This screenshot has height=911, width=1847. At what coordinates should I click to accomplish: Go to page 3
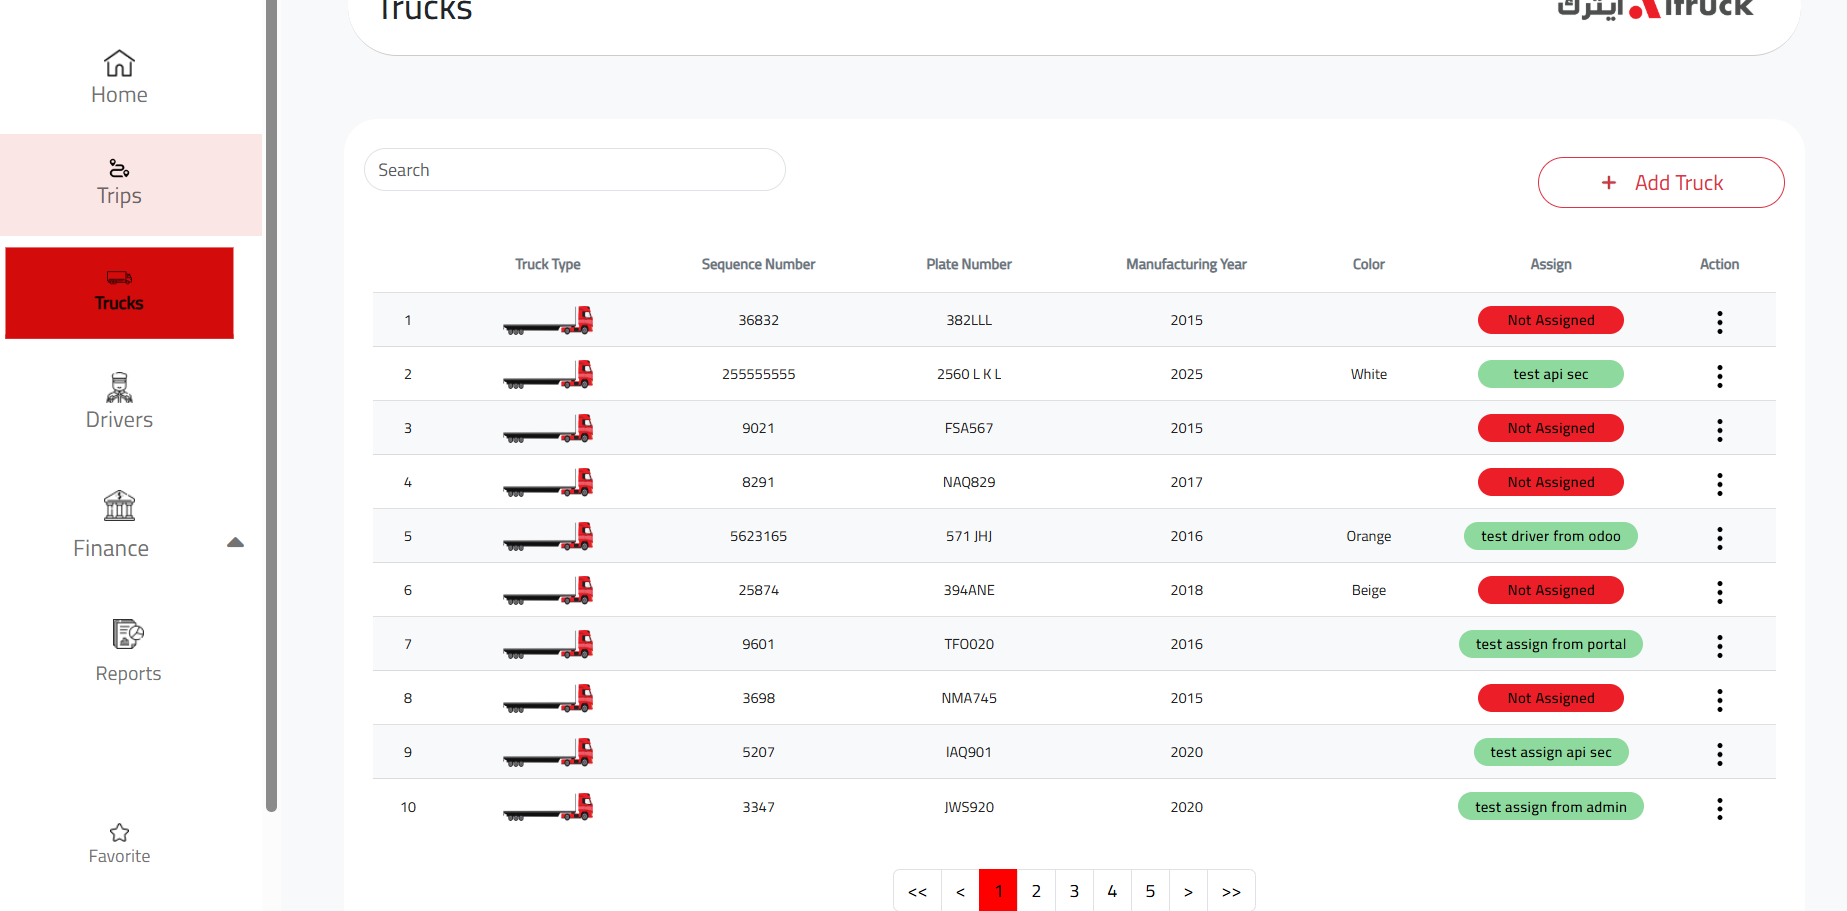pos(1074,890)
